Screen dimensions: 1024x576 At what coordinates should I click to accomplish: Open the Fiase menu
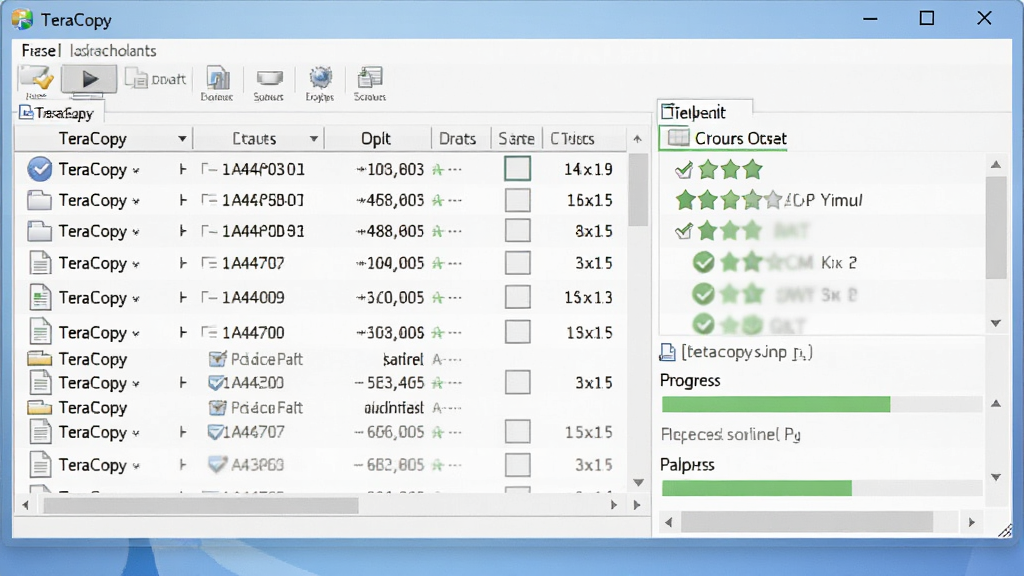coord(39,51)
